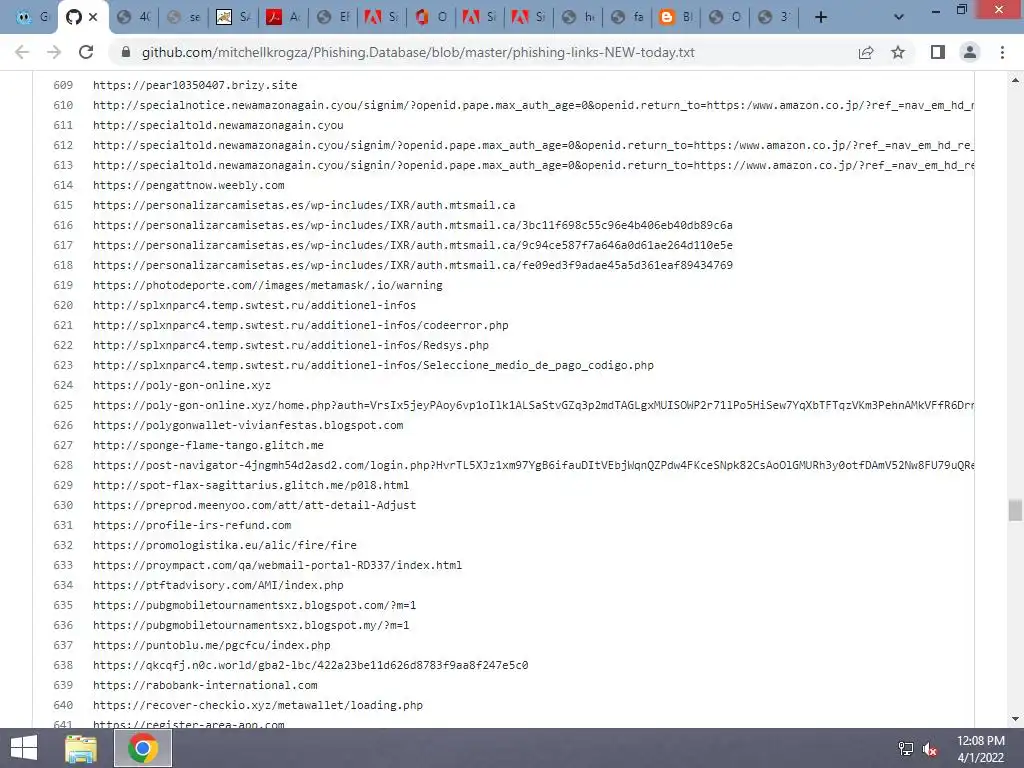Image resolution: width=1024 pixels, height=768 pixels.
Task: Click the page vertical scrollbar thumb
Action: click(x=1015, y=510)
